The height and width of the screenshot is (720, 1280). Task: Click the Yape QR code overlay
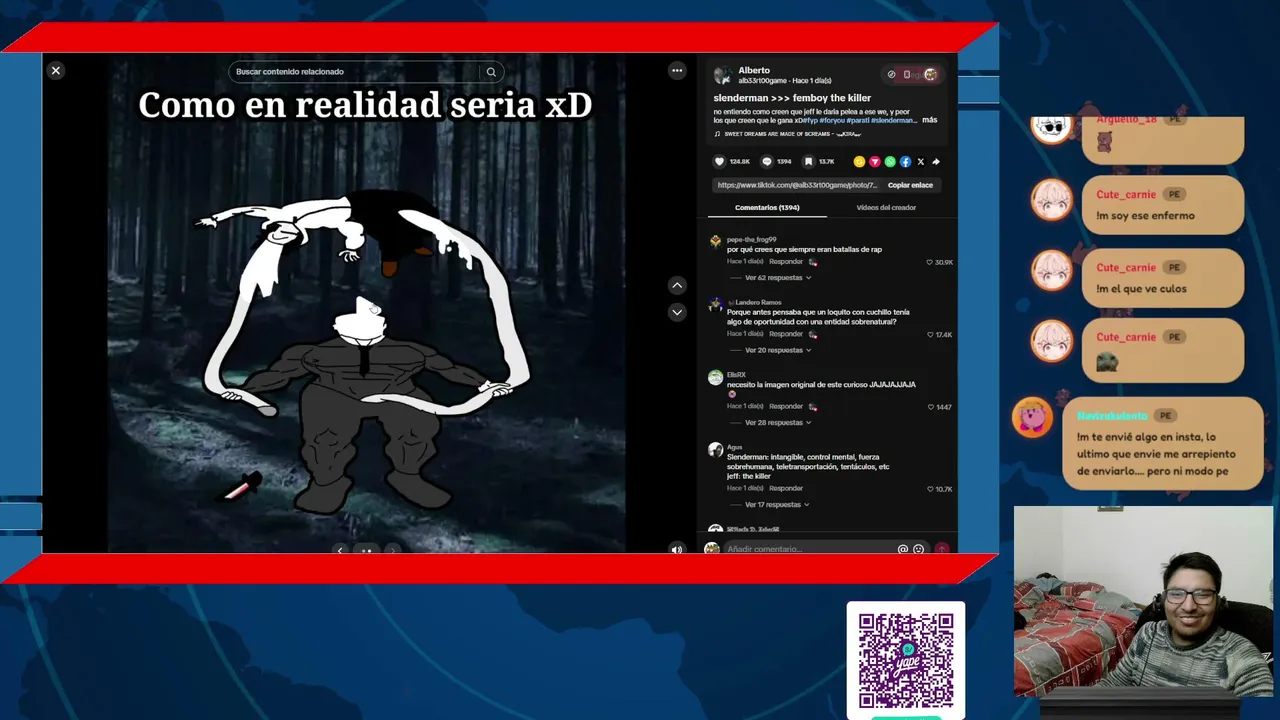click(906, 659)
